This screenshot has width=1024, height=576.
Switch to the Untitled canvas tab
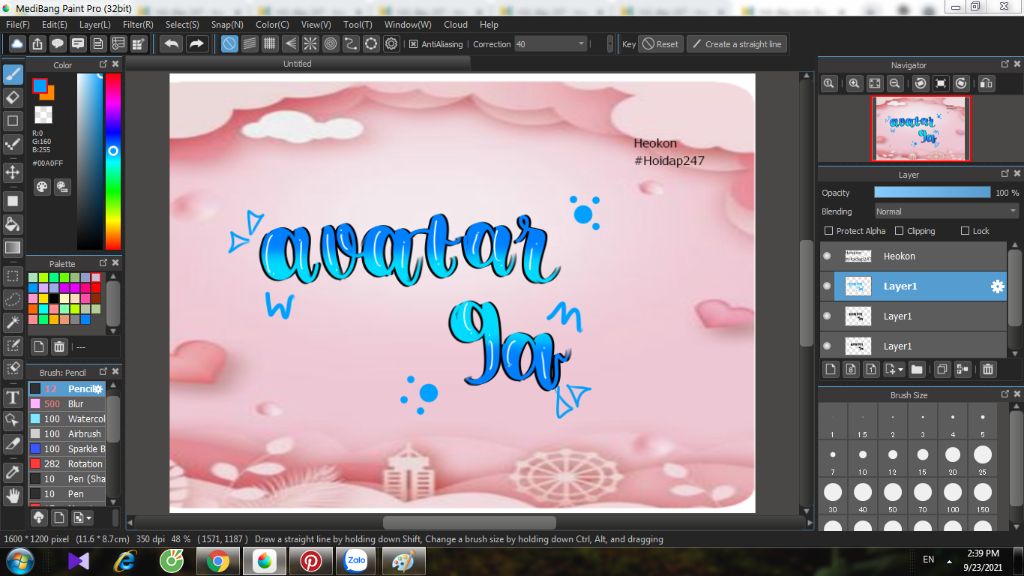297,63
